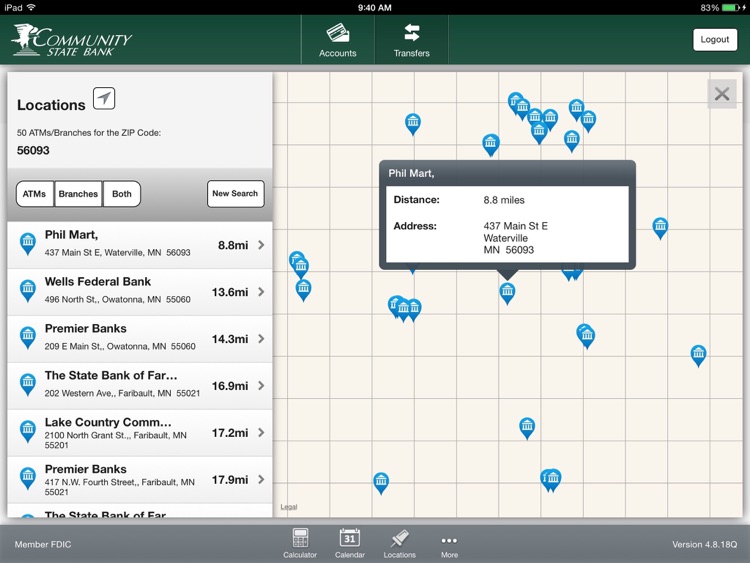Screen dimensions: 750x563
Task: Open Calendar from bottom toolbar
Action: tap(350, 544)
